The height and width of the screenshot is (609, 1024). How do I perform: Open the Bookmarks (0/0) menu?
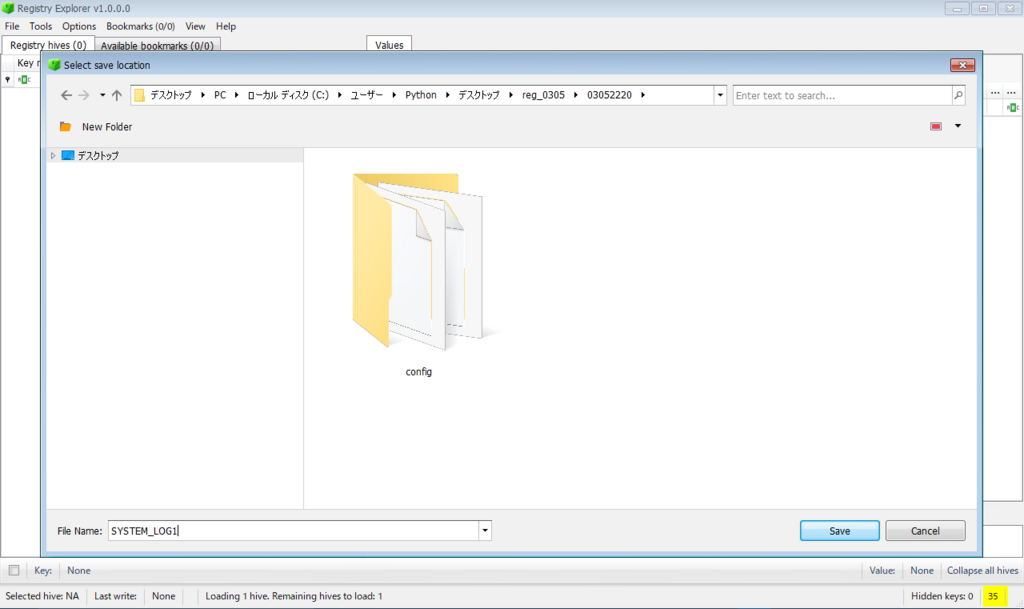140,26
